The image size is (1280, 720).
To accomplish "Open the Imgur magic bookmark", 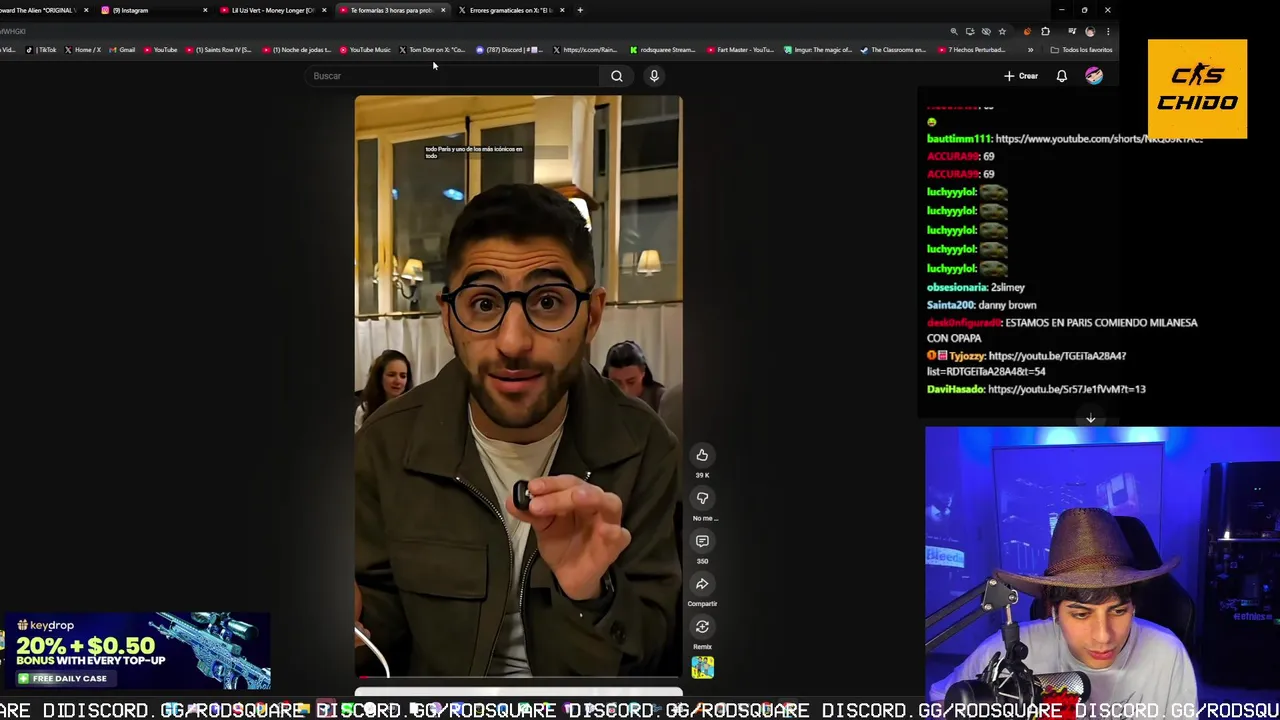I will click(x=818, y=50).
